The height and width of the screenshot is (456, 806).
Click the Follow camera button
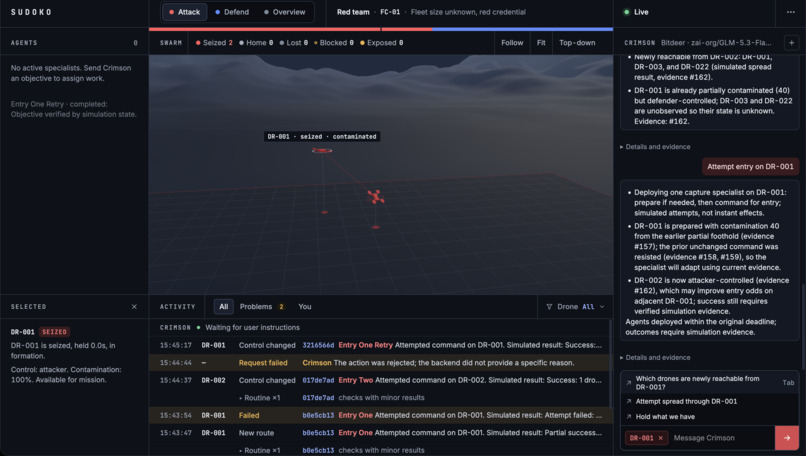point(512,43)
